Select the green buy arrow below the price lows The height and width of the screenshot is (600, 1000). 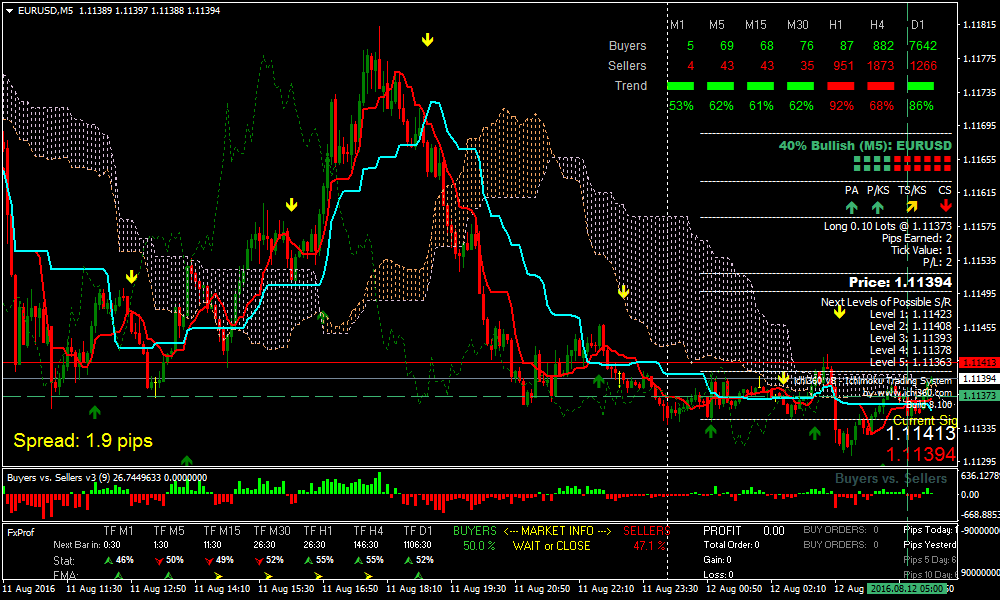click(95, 411)
